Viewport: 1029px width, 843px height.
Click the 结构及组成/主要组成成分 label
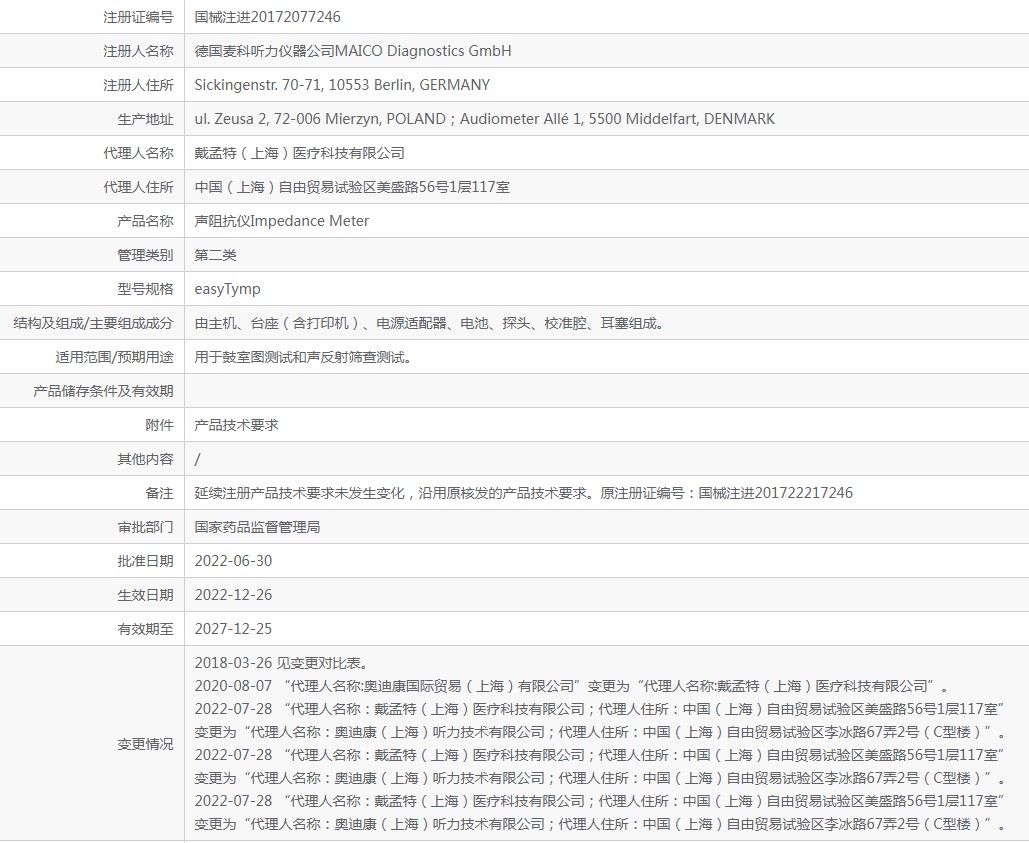93,323
